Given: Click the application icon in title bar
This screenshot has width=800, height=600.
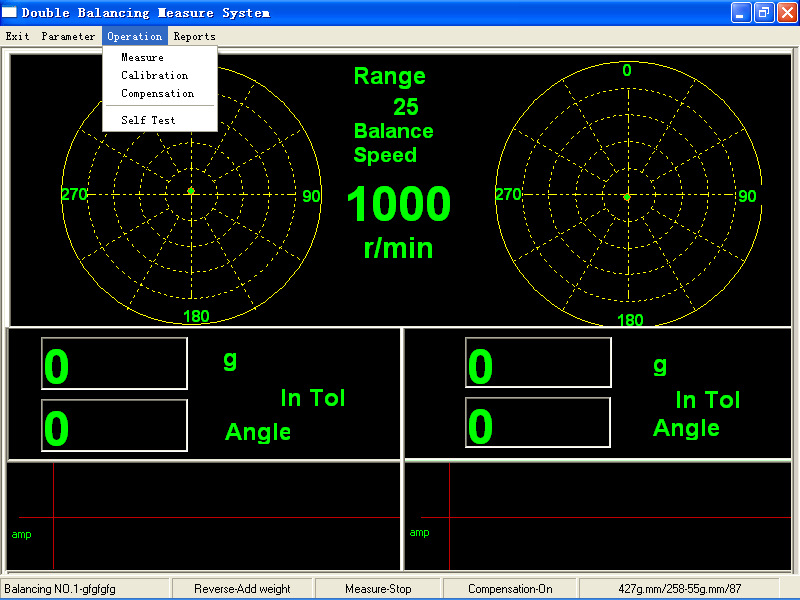Looking at the screenshot, I should pyautogui.click(x=10, y=13).
